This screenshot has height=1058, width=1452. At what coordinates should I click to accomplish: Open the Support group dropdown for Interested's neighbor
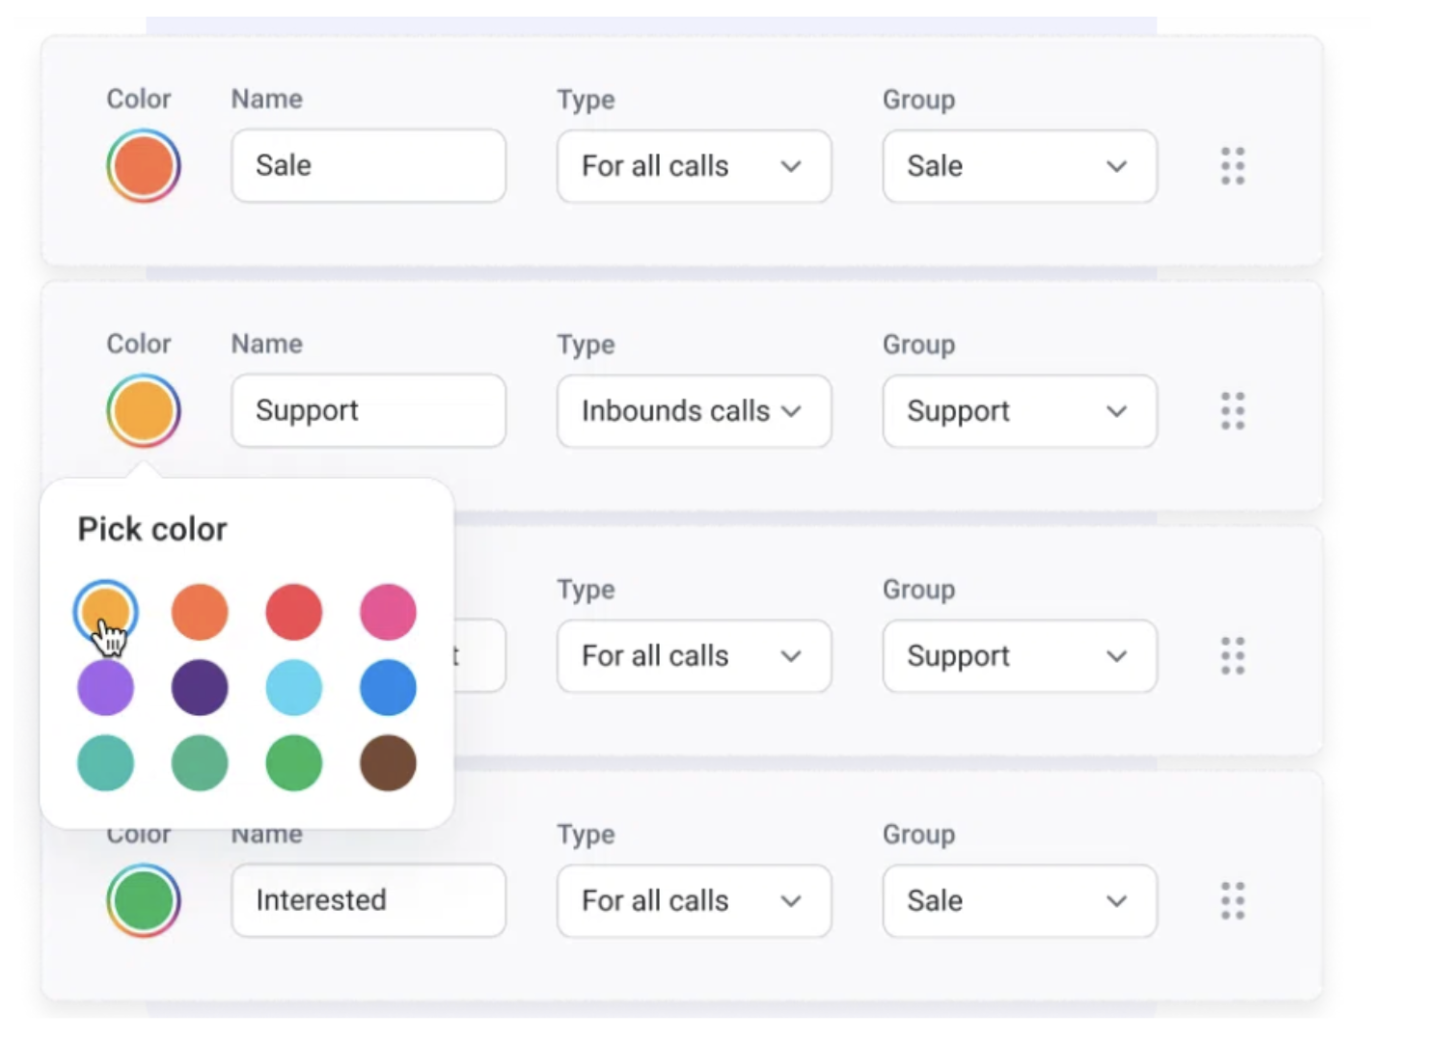(1018, 656)
